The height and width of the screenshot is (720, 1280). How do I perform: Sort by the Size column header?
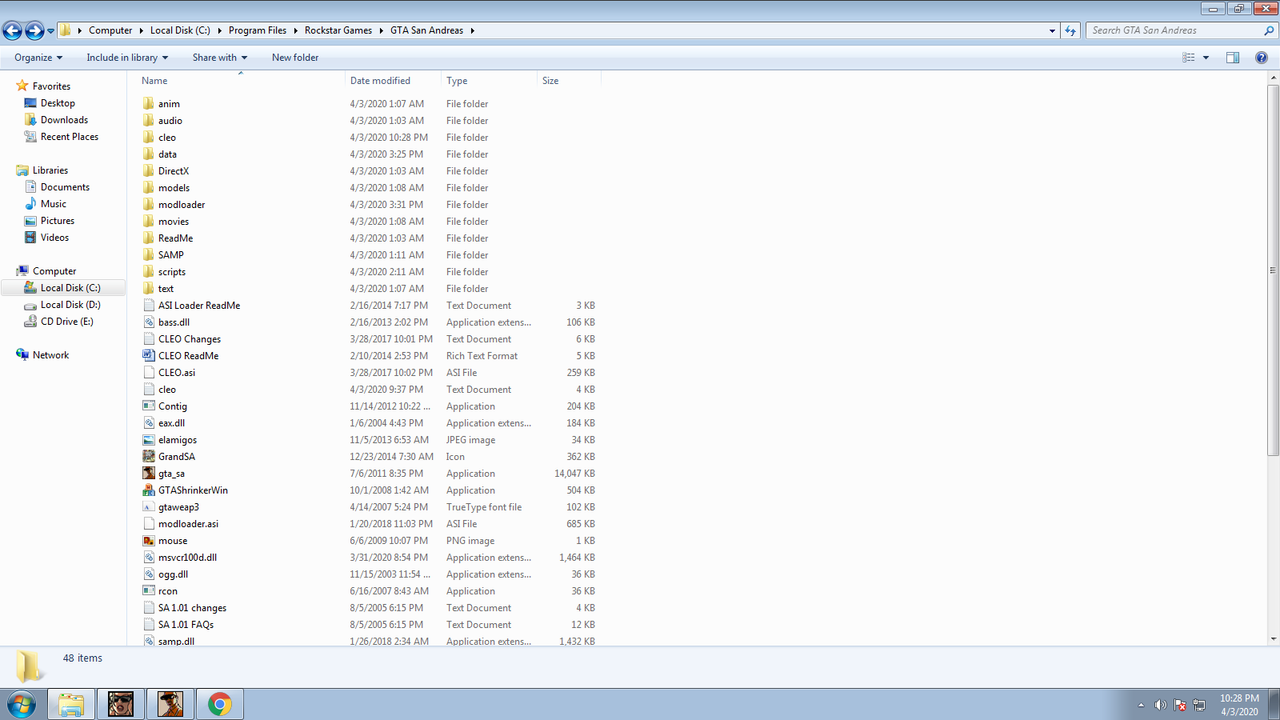568,81
